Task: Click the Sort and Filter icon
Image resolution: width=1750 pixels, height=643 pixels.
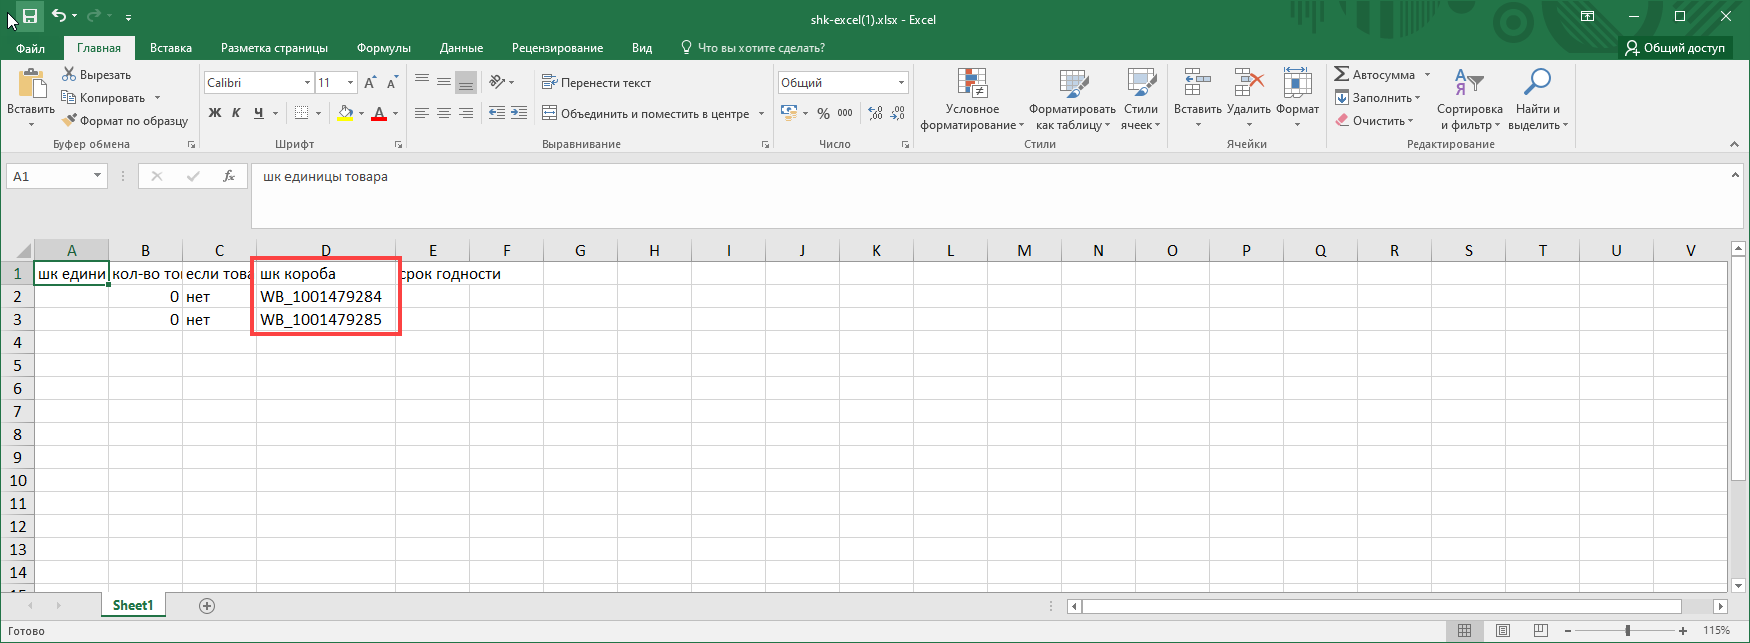Action: pyautogui.click(x=1469, y=82)
